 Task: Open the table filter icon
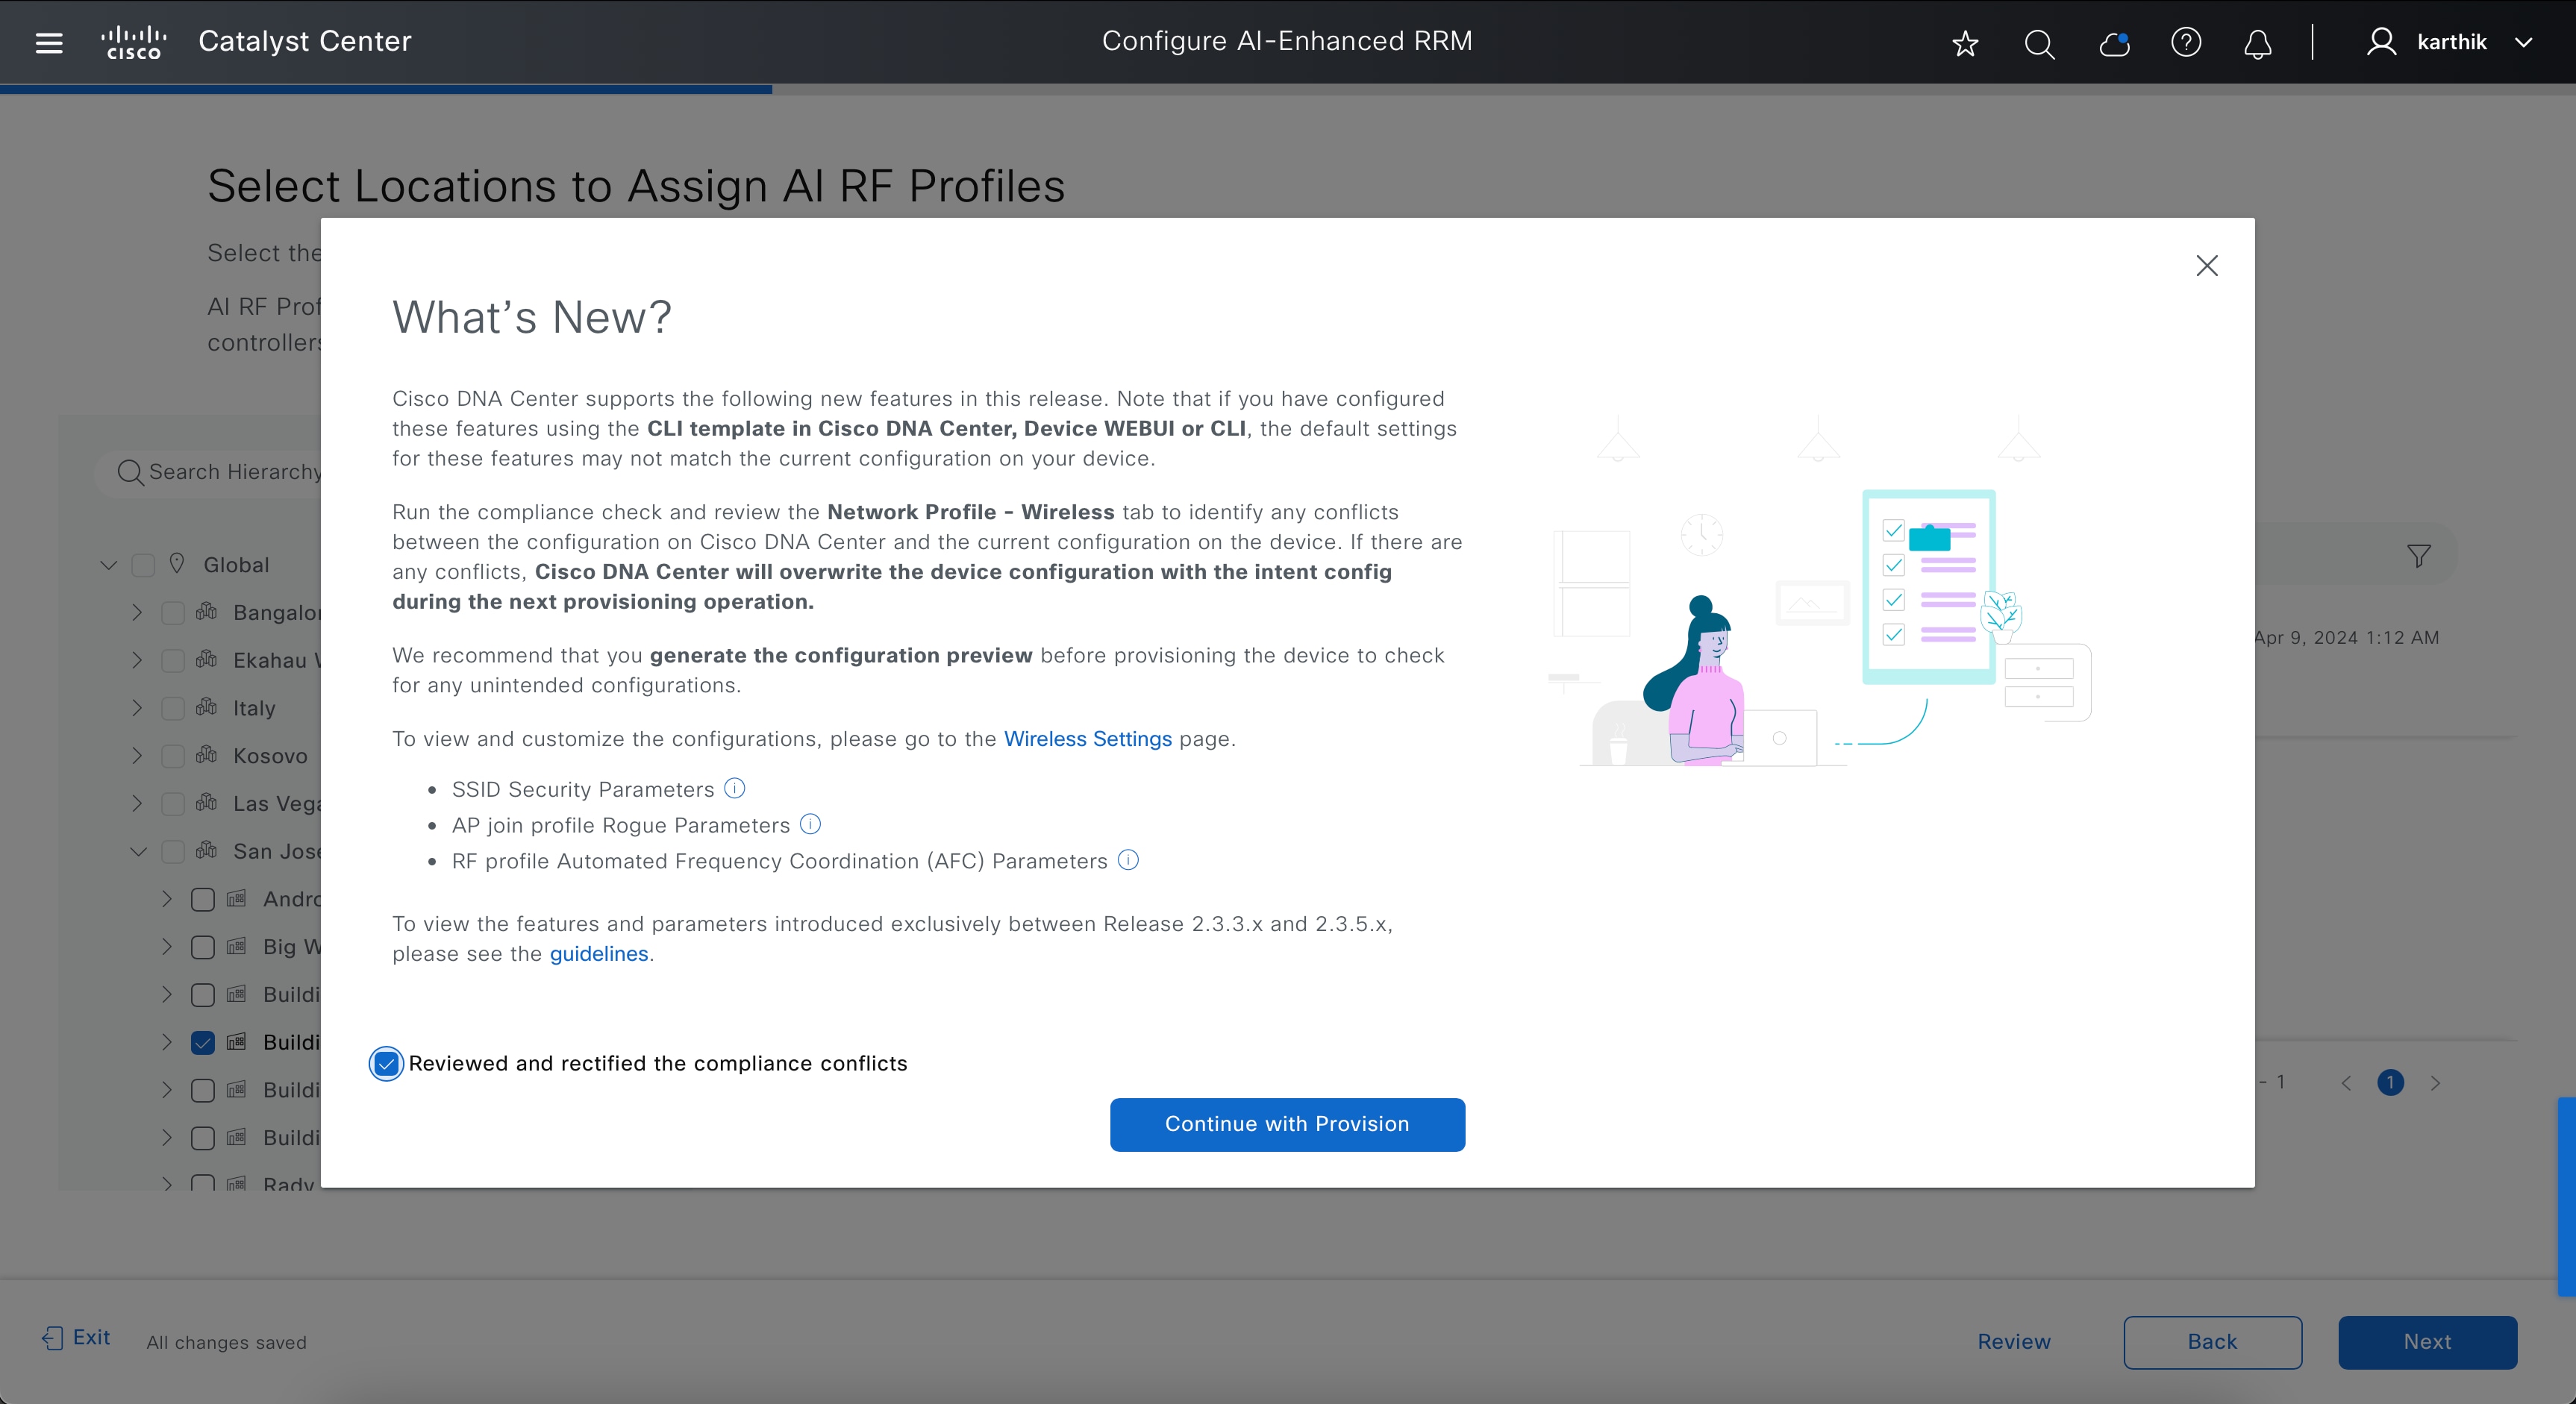pyautogui.click(x=2419, y=556)
